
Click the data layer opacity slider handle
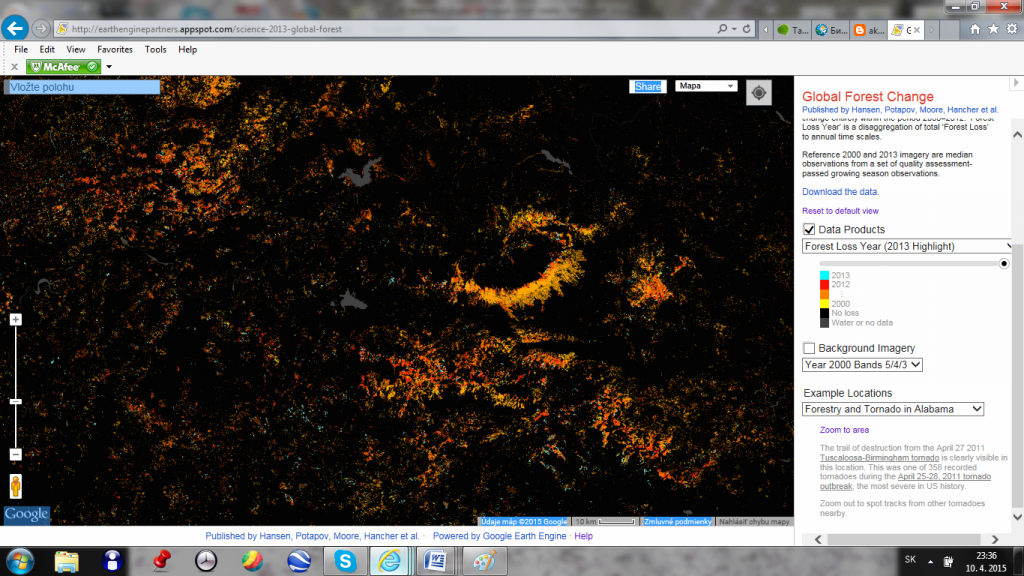[1004, 264]
